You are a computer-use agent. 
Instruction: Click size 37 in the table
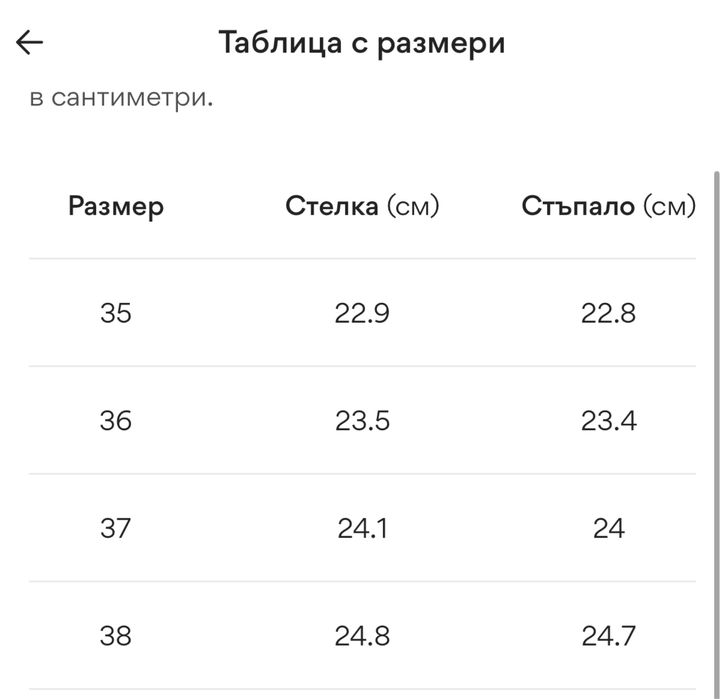coord(116,528)
